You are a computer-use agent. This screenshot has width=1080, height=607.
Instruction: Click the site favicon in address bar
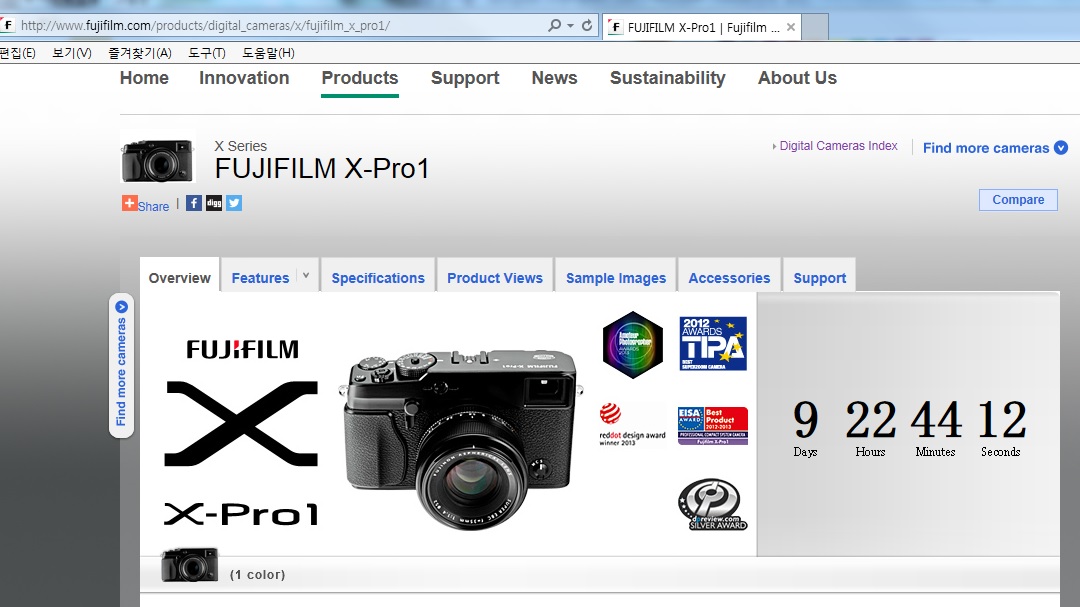tap(8, 25)
